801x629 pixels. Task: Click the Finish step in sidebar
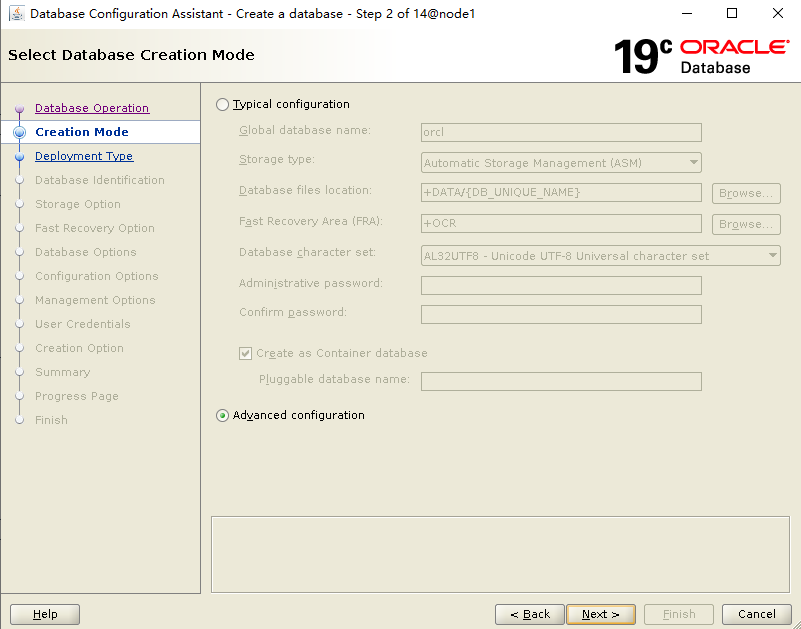point(51,421)
